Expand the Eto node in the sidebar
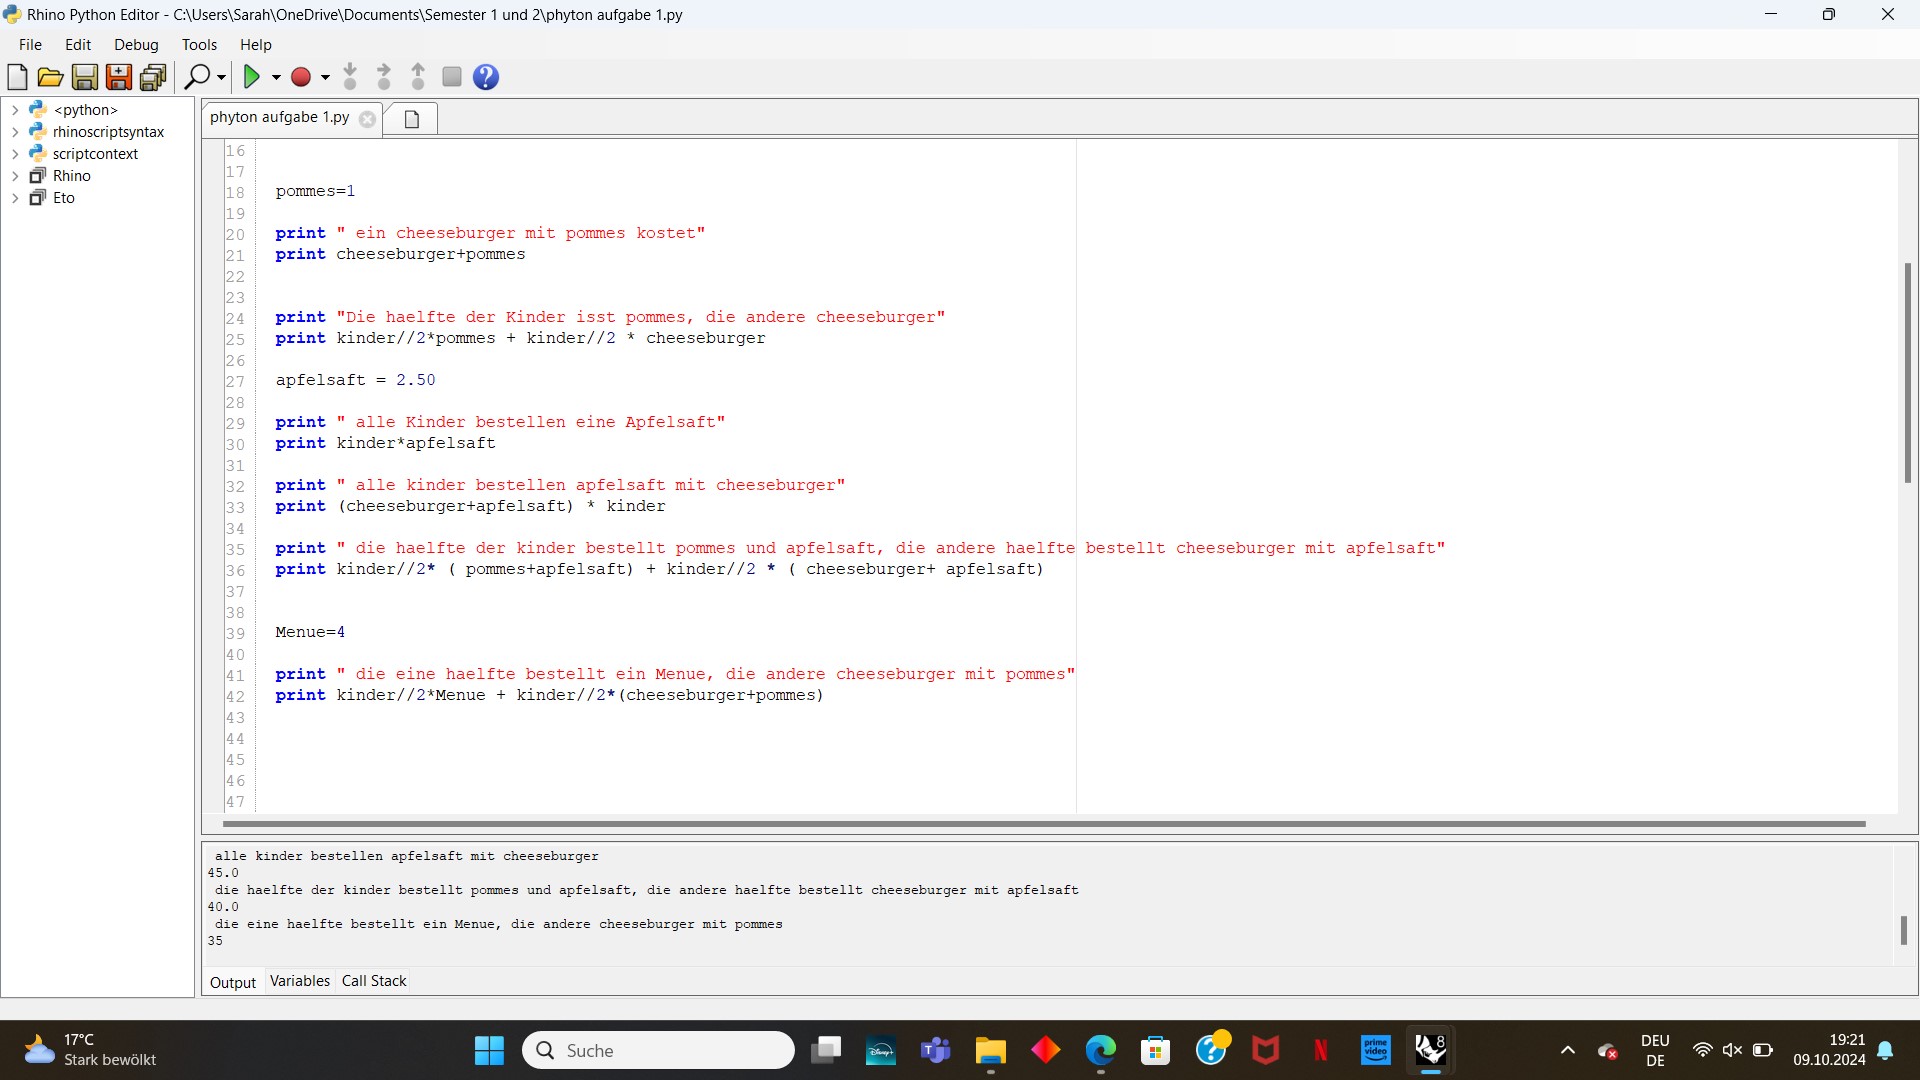 pos(15,197)
